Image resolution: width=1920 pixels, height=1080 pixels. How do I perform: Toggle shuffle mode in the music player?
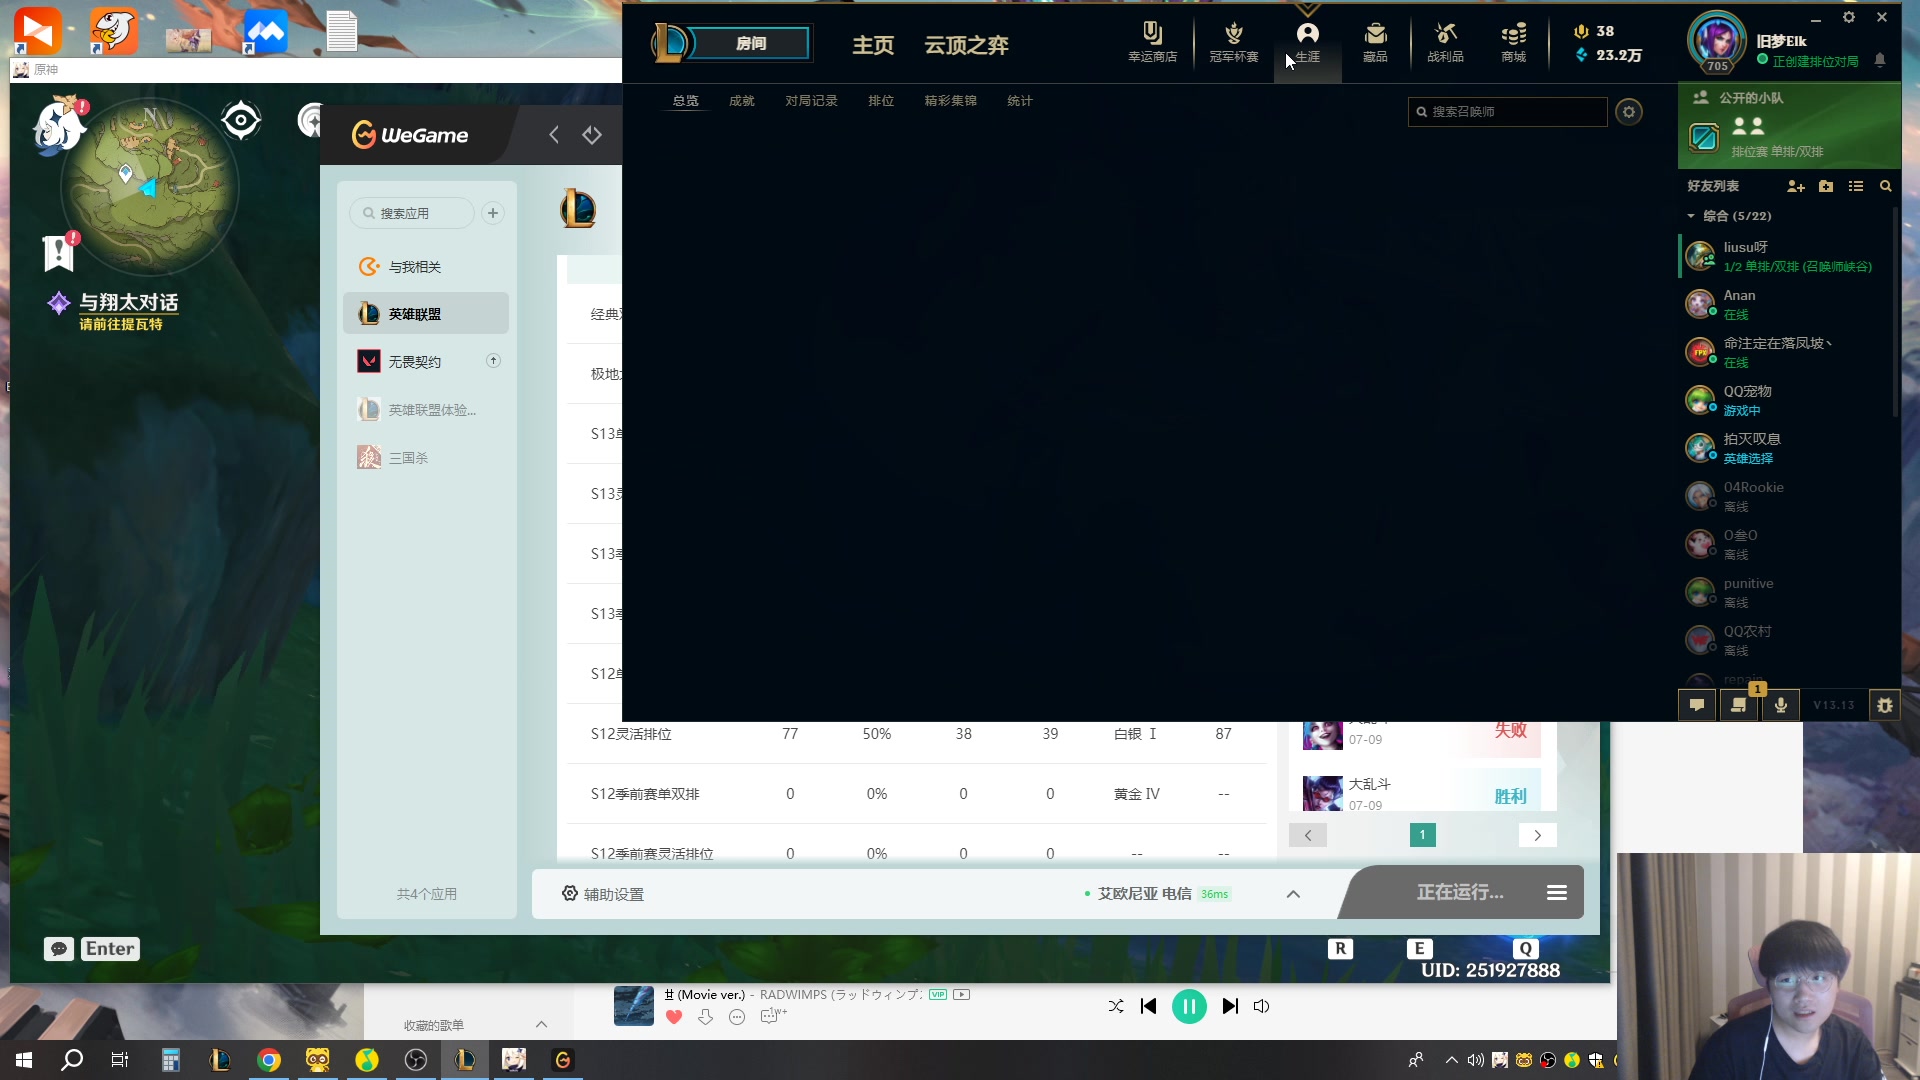pyautogui.click(x=1116, y=1006)
